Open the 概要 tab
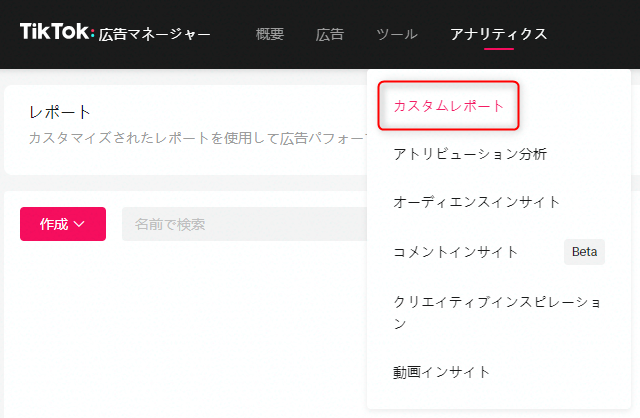 [x=270, y=34]
